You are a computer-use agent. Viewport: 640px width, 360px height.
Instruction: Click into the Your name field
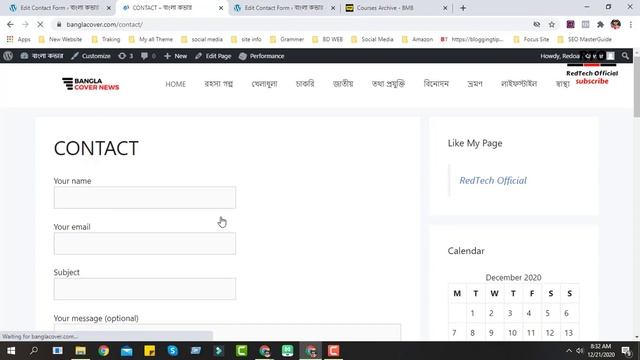[x=145, y=198]
